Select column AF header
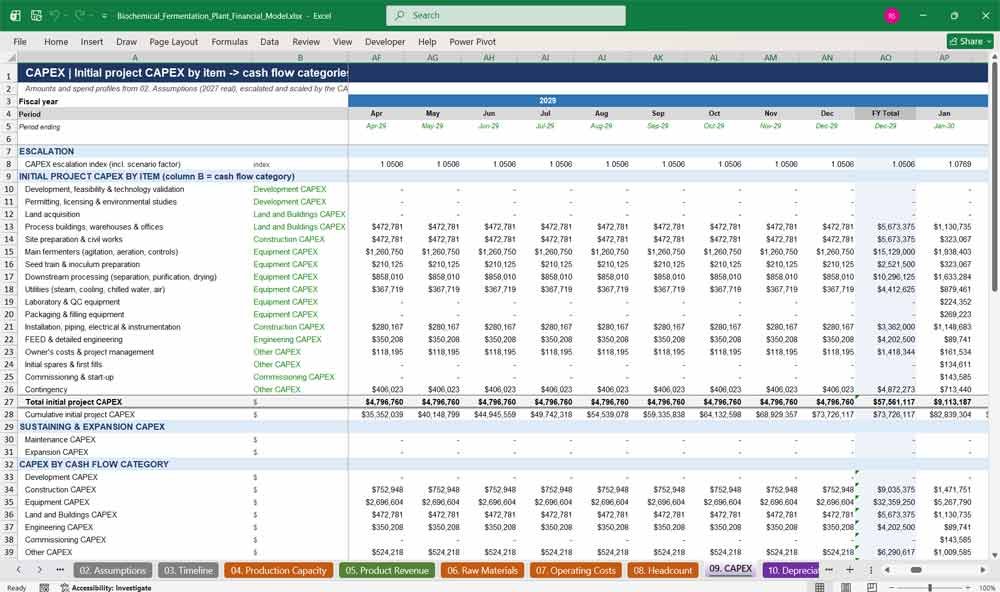Viewport: 1000px width, 592px height. (x=376, y=57)
